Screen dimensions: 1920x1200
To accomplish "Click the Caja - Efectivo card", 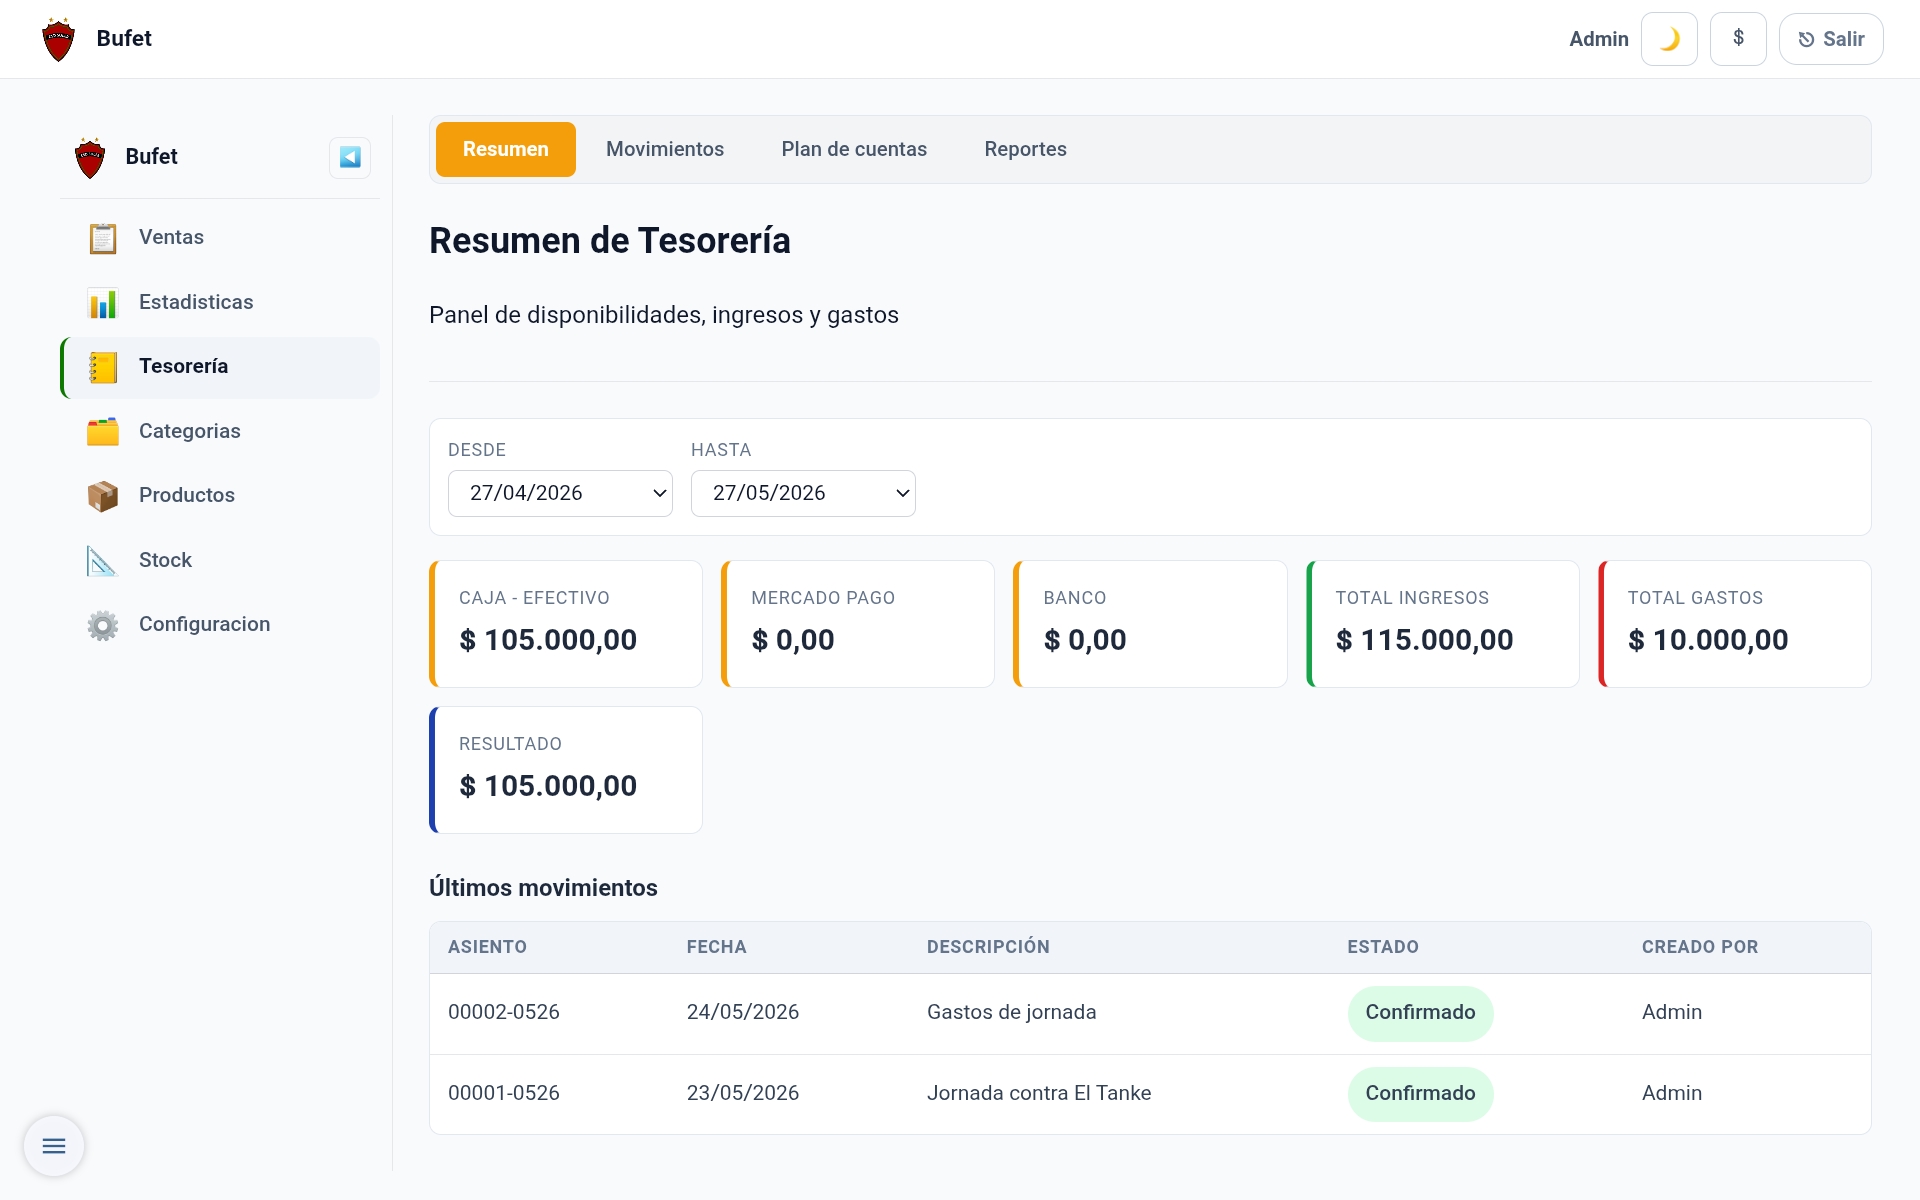I will click(x=566, y=624).
